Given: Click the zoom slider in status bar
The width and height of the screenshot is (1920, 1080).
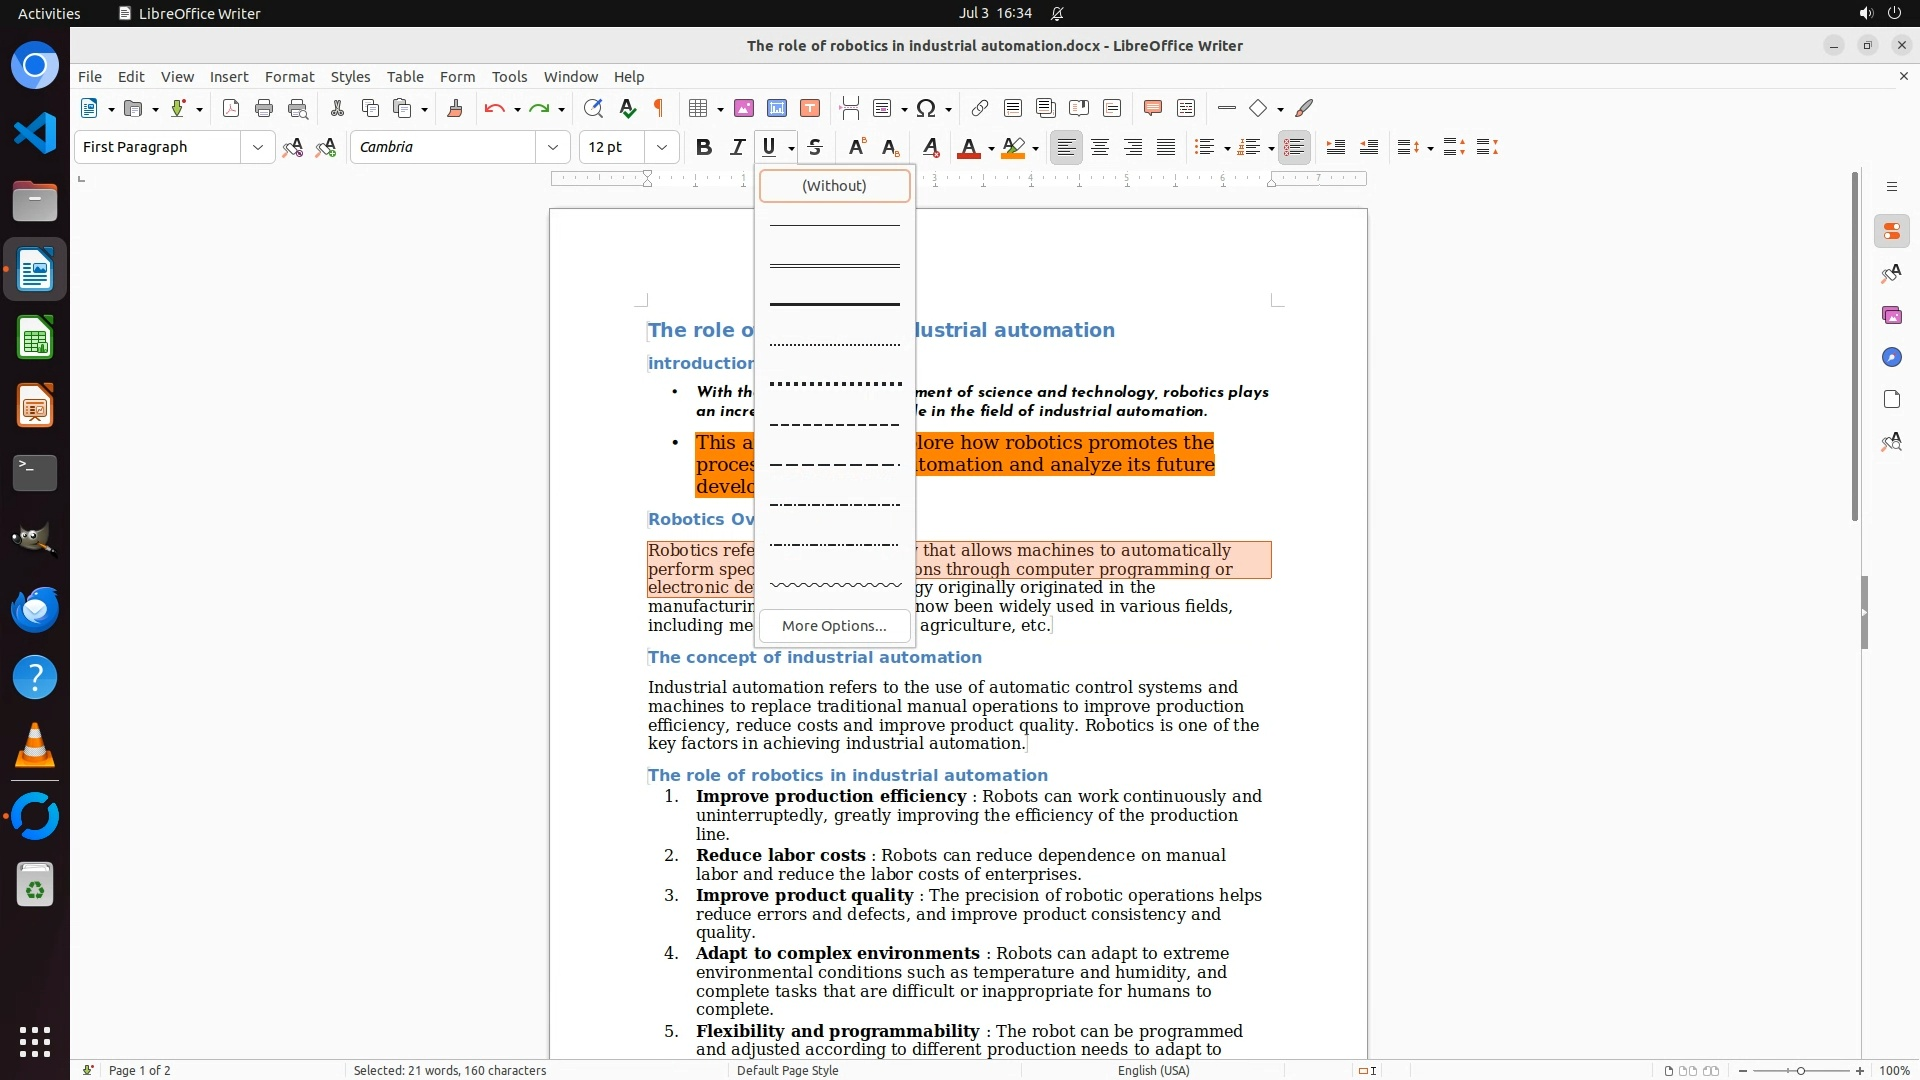Looking at the screenshot, I should coord(1800,1070).
